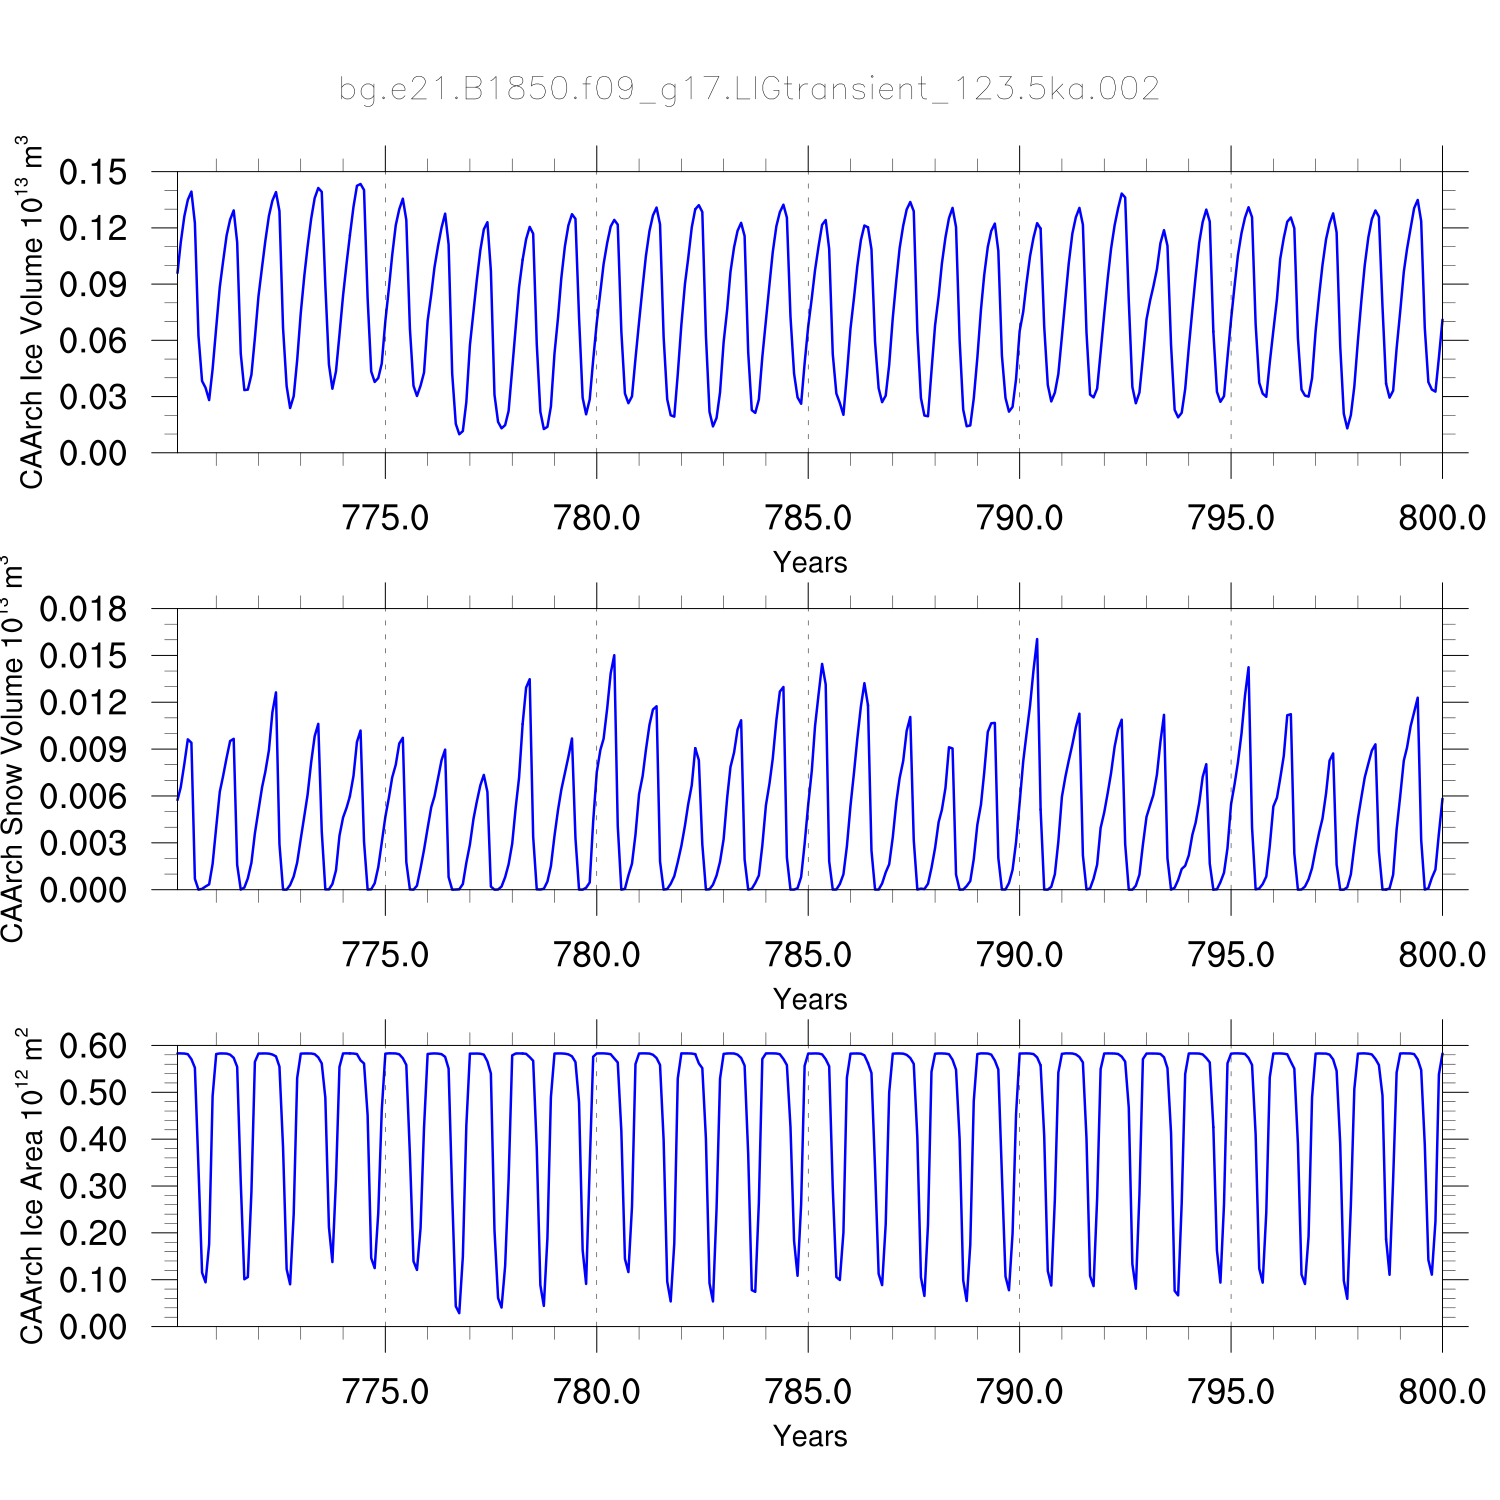Click the plot title LIGtransient_123.5ka.002

pyautogui.click(x=749, y=90)
